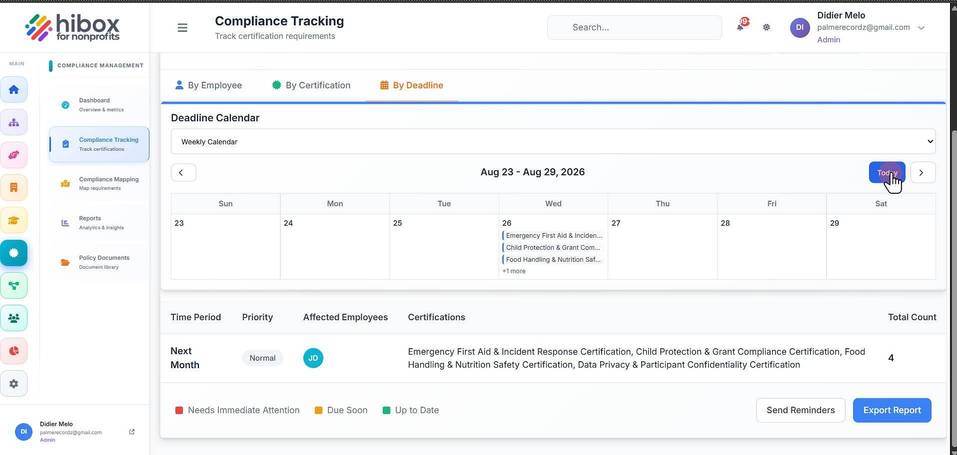Image resolution: width=957 pixels, height=455 pixels.
Task: Select Compliance Tracking menu item
Action: click(99, 144)
